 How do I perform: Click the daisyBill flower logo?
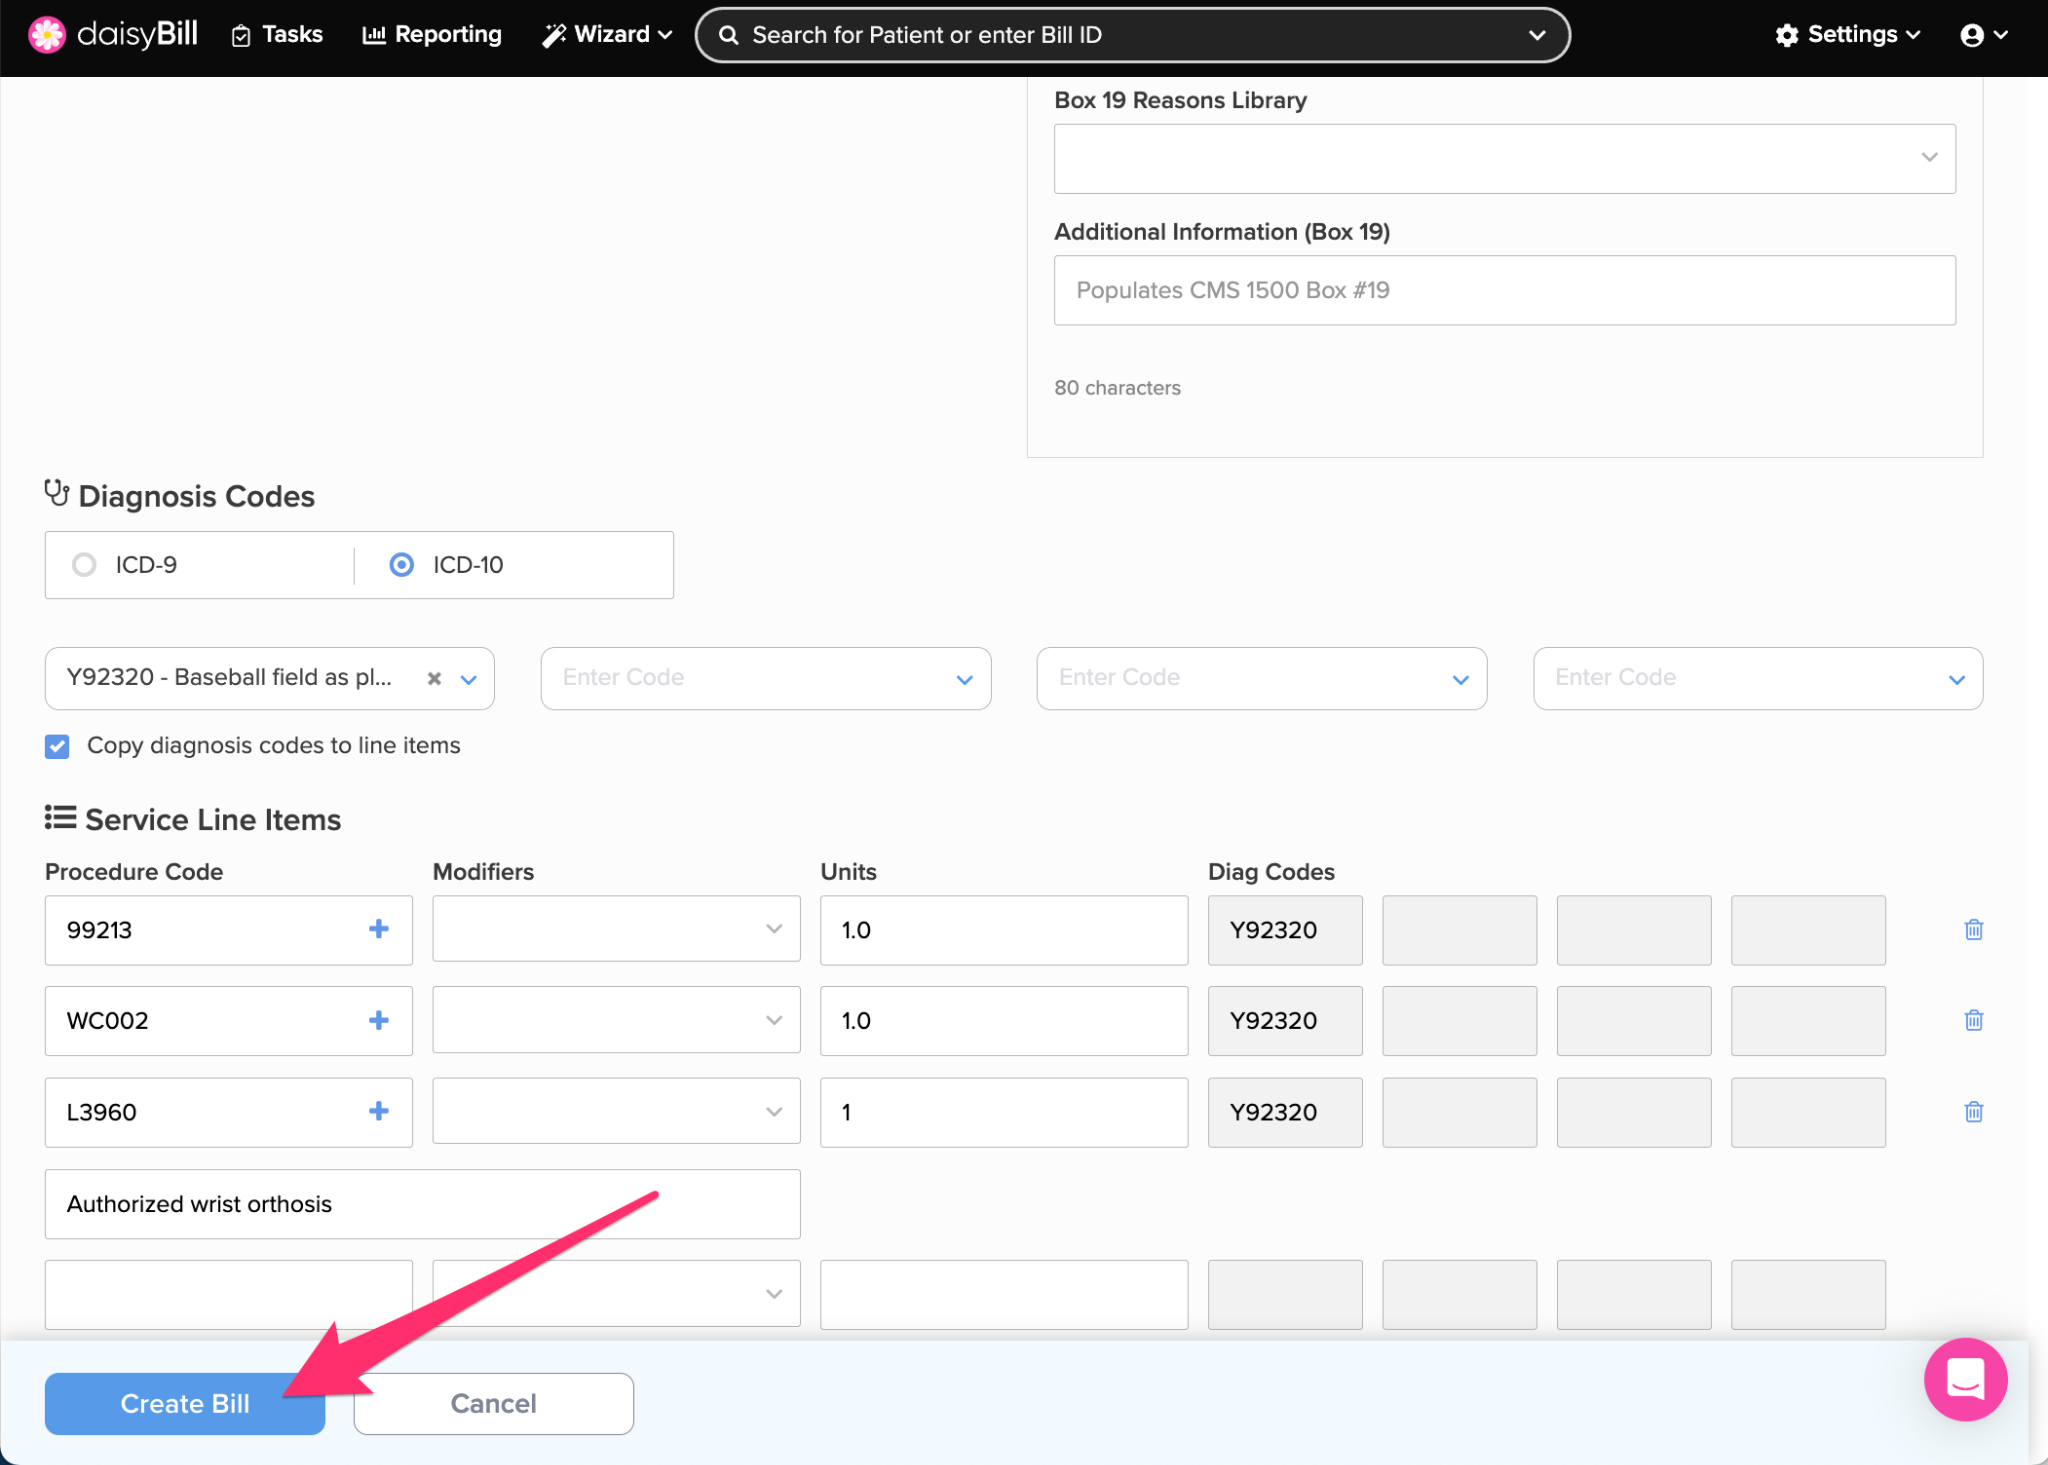[x=46, y=34]
